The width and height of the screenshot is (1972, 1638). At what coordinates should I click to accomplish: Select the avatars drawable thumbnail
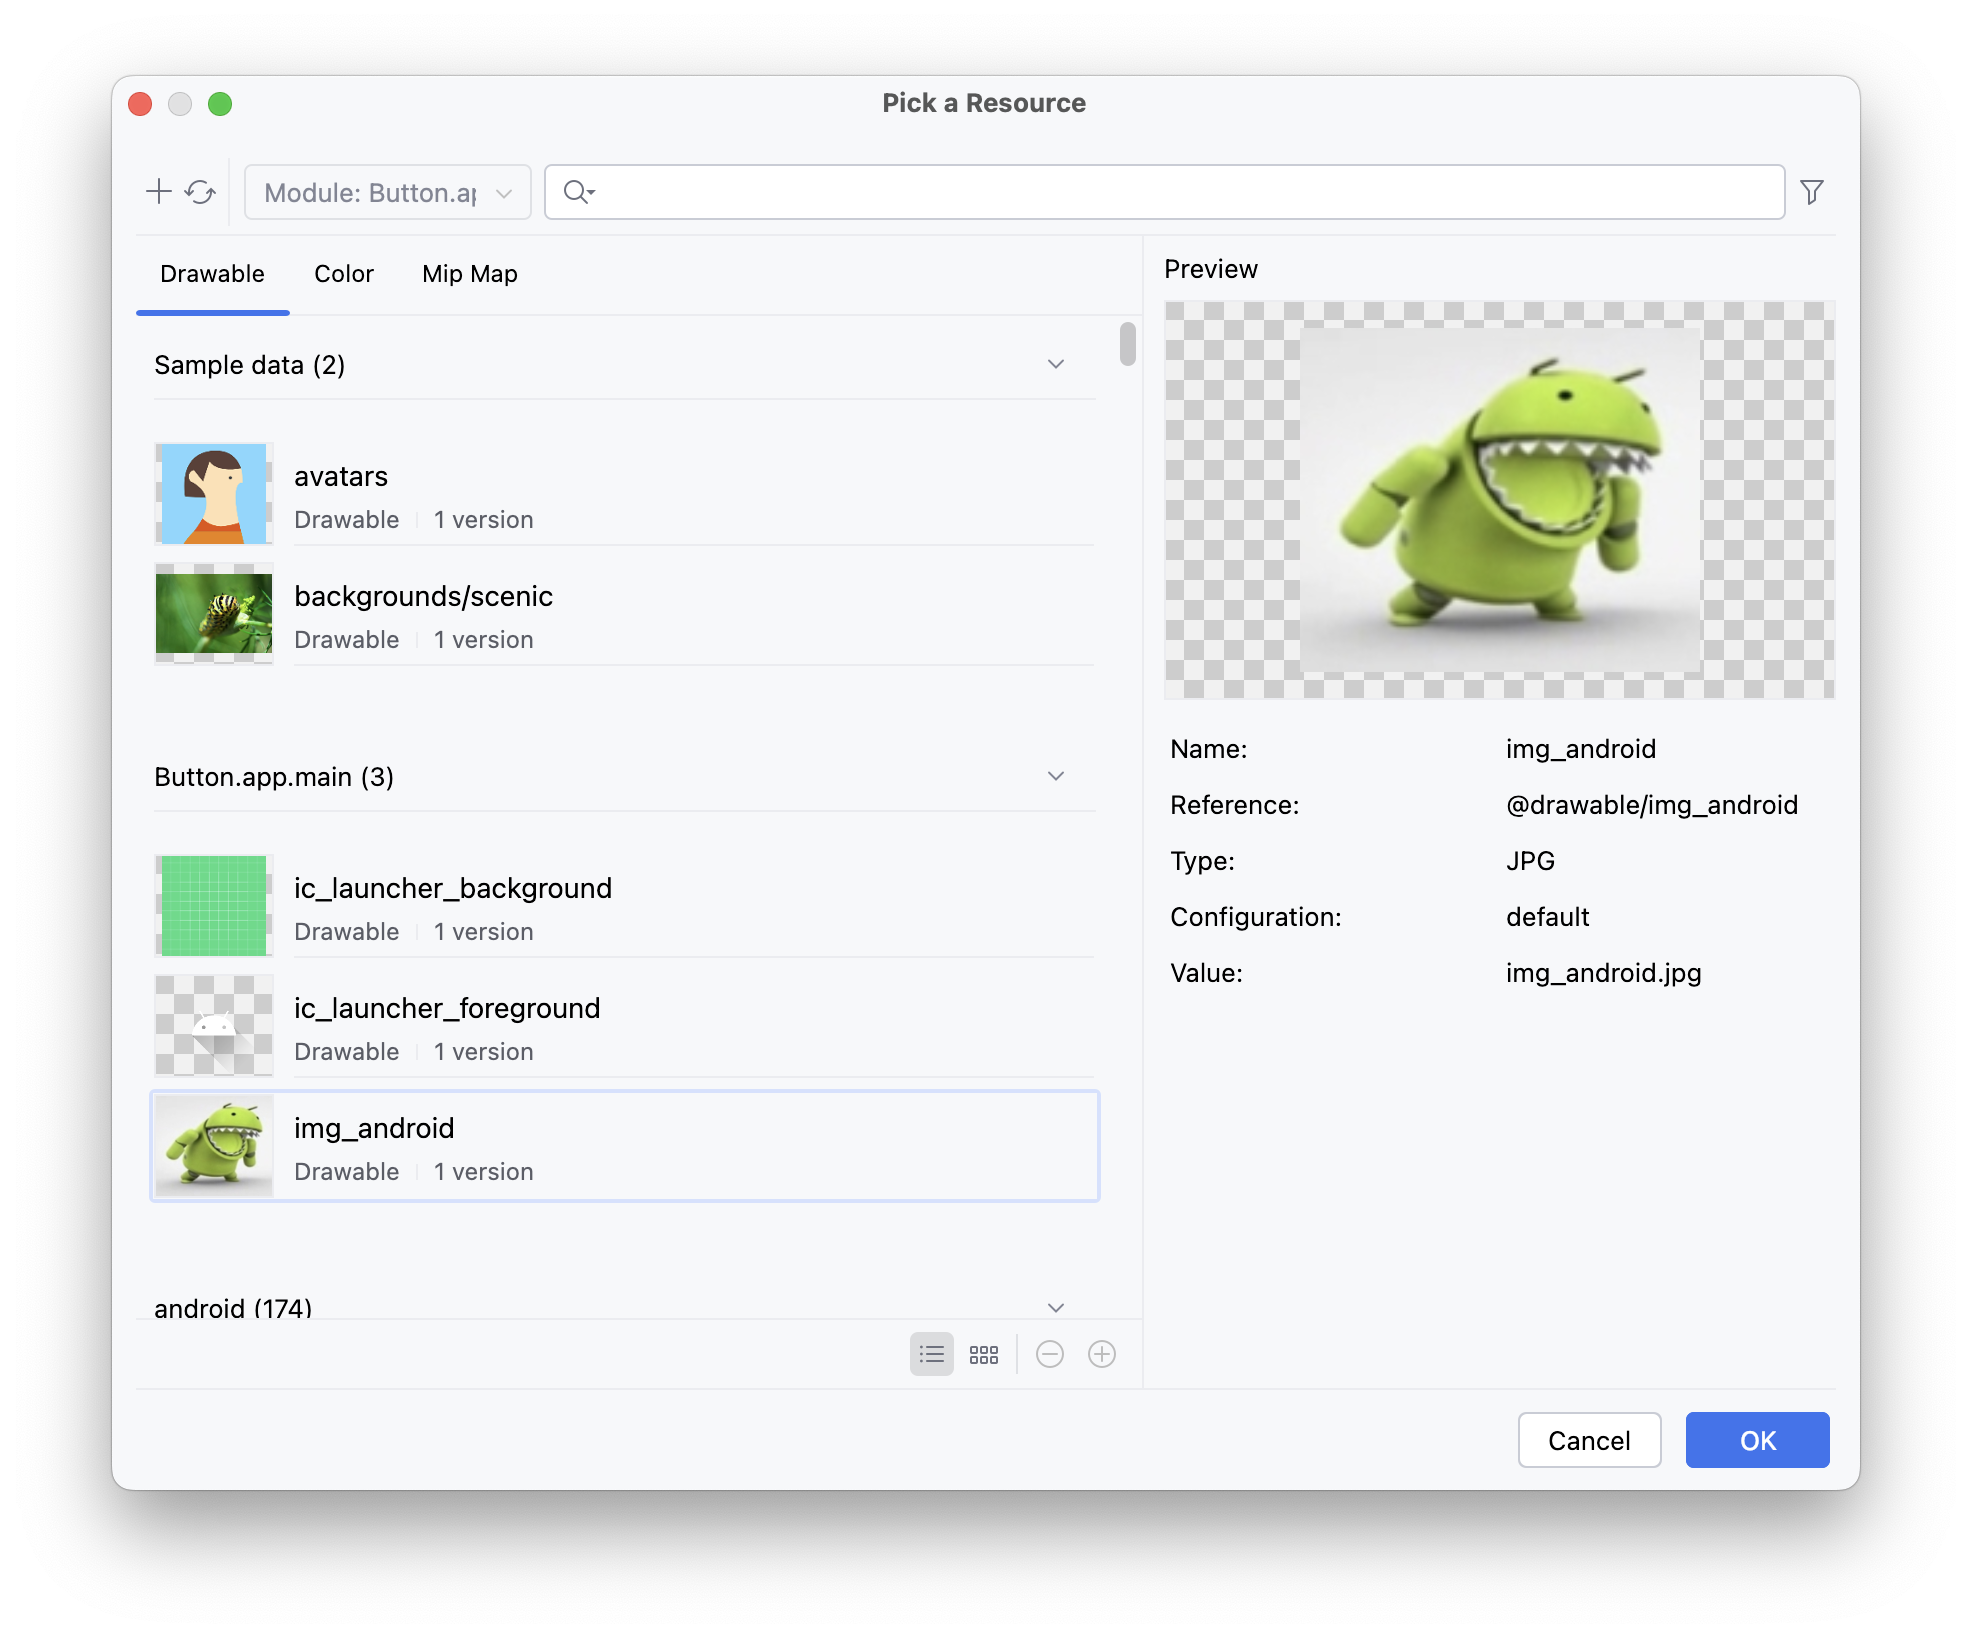pyautogui.click(x=214, y=494)
